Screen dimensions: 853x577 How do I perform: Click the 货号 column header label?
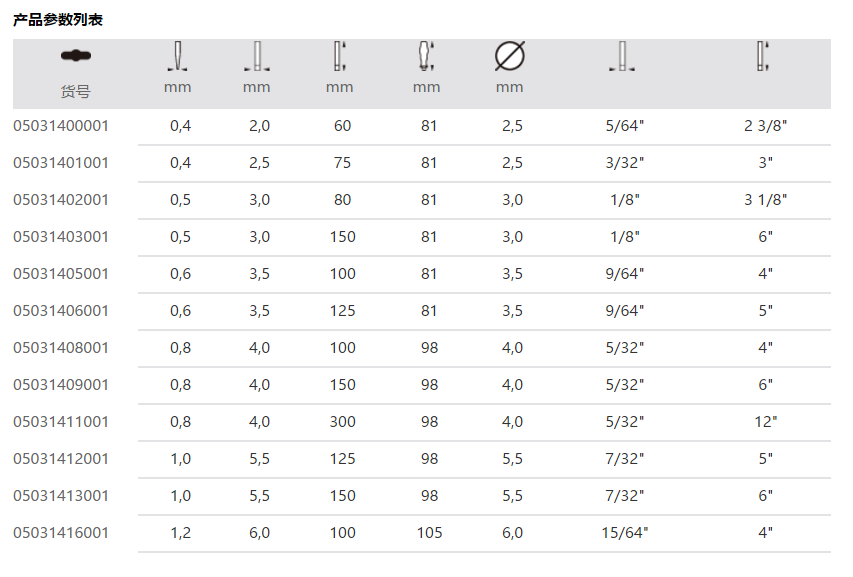(x=75, y=91)
